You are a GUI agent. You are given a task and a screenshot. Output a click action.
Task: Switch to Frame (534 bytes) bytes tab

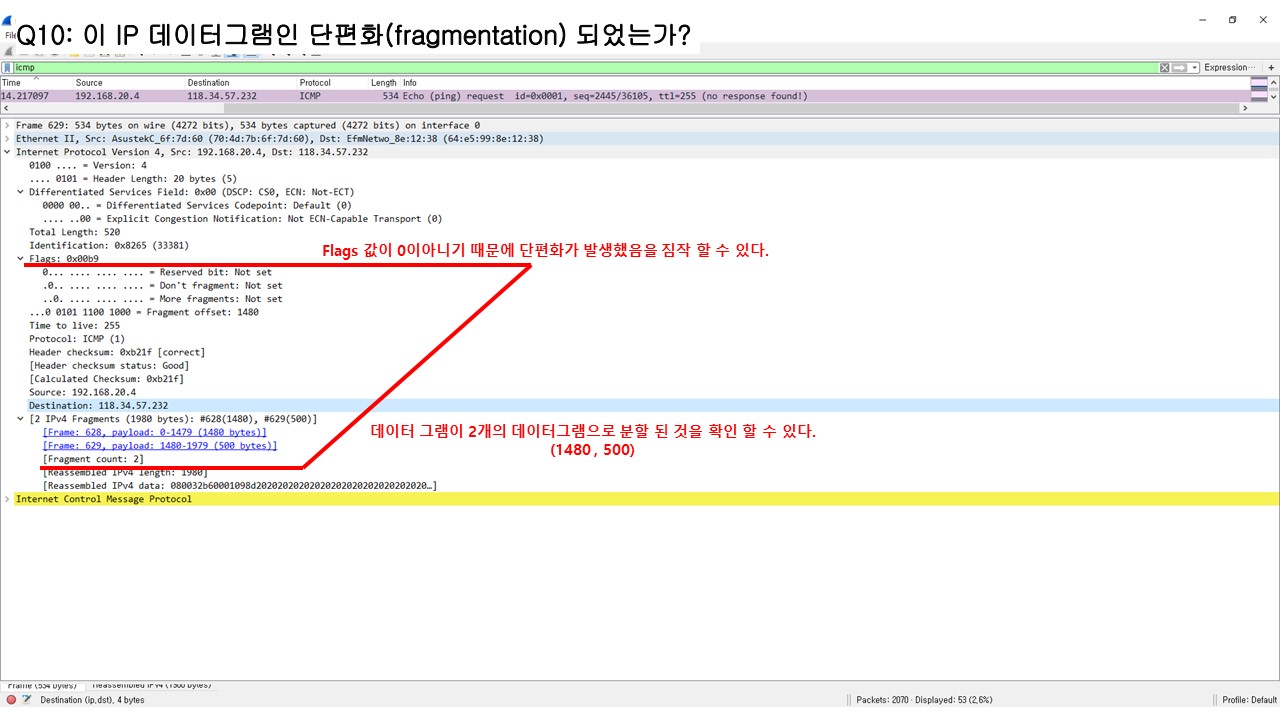tap(42, 686)
